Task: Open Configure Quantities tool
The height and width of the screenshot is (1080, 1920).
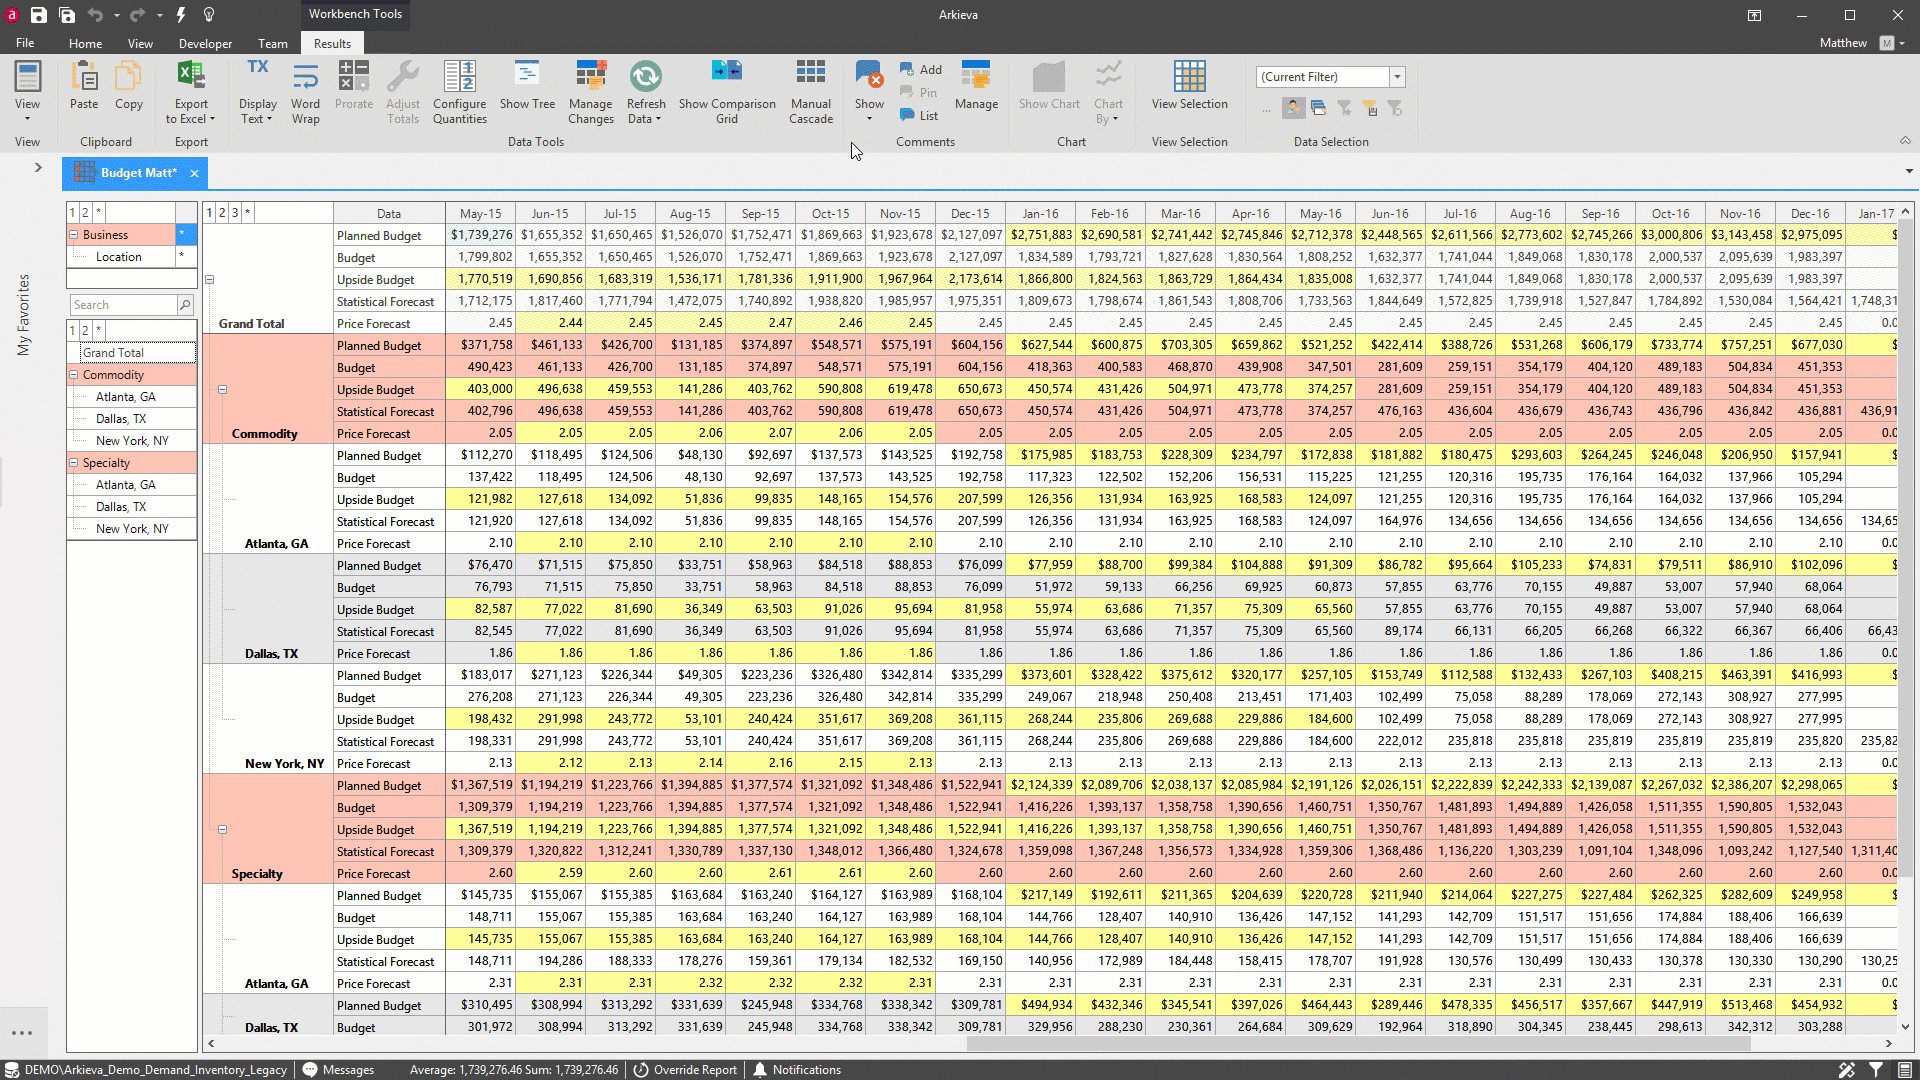Action: (460, 92)
